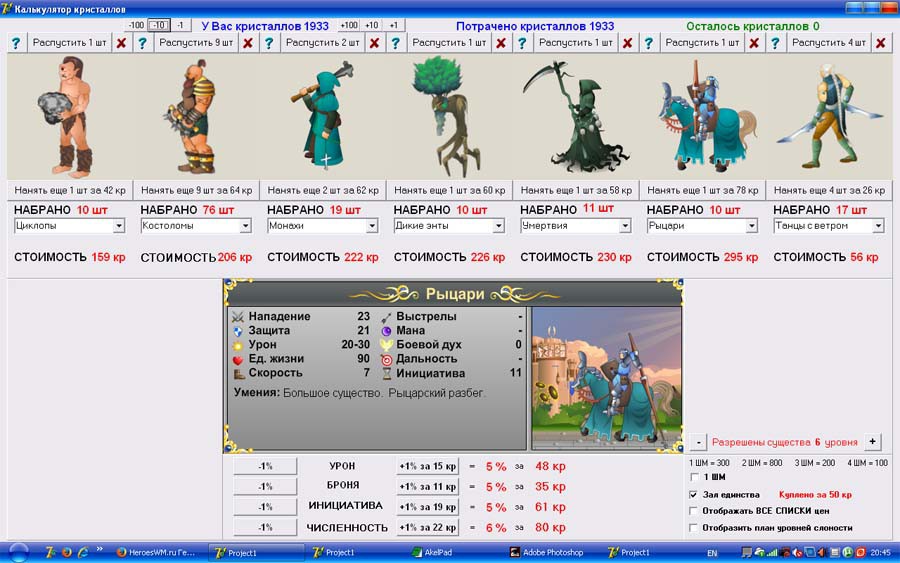900x563 pixels.
Task: Decrease ИНИЦИАТИВА with its -1% button
Action: point(265,507)
